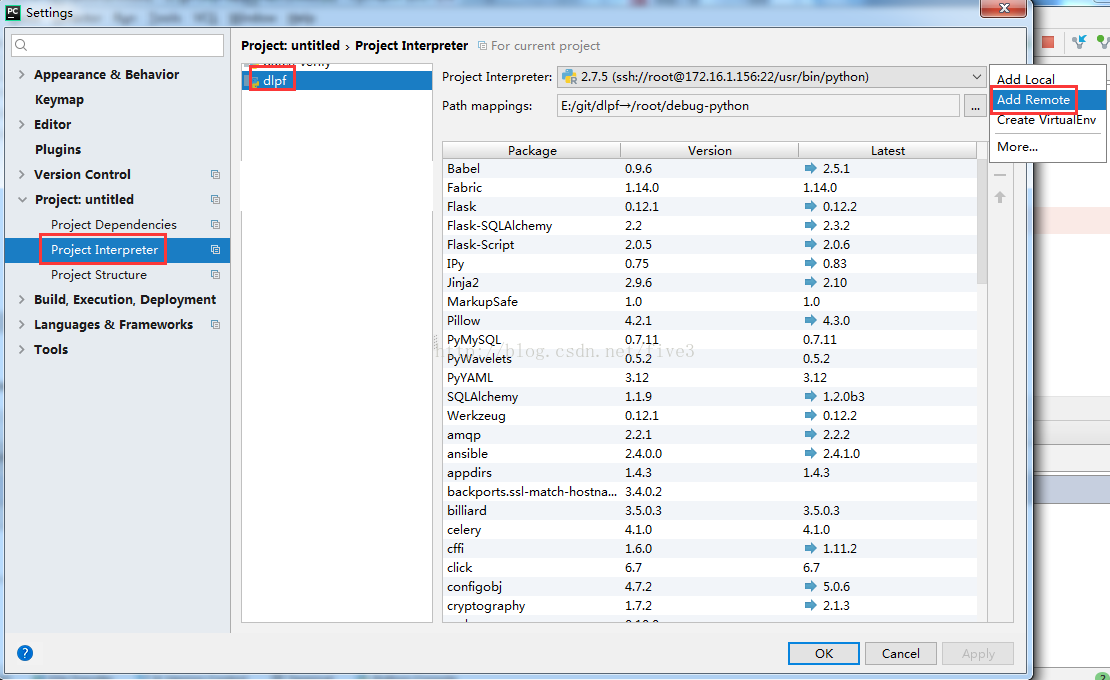Close the Settings dialog
This screenshot has height=680, width=1110.
click(x=1004, y=8)
